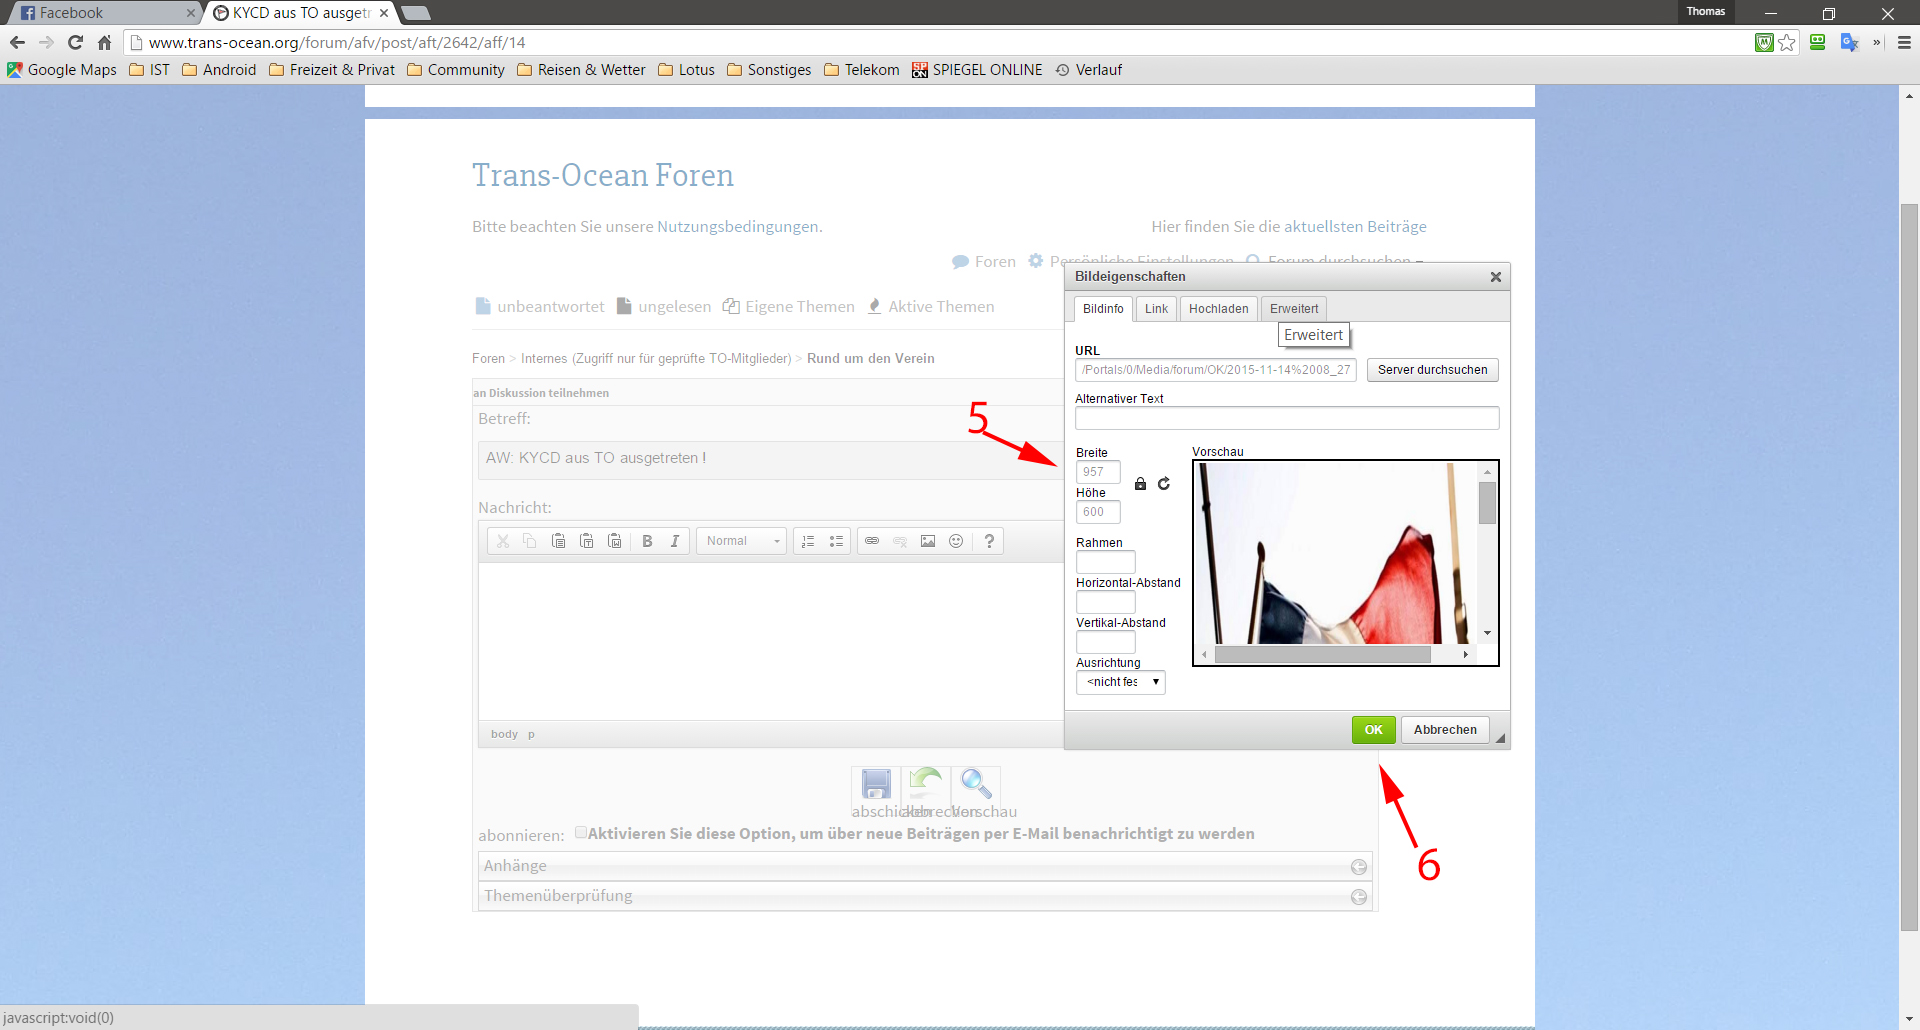1920x1030 pixels.
Task: Click the insert image icon
Action: (x=928, y=541)
